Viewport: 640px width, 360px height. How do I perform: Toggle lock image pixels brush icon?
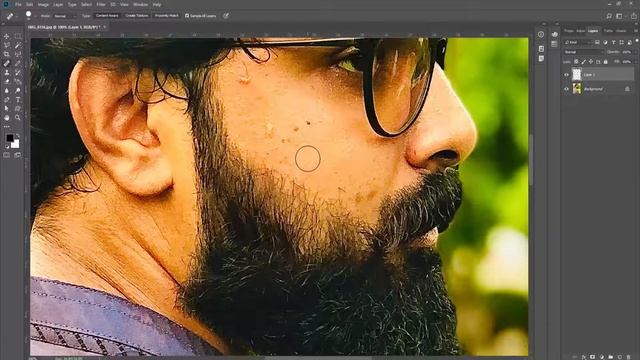(x=584, y=62)
